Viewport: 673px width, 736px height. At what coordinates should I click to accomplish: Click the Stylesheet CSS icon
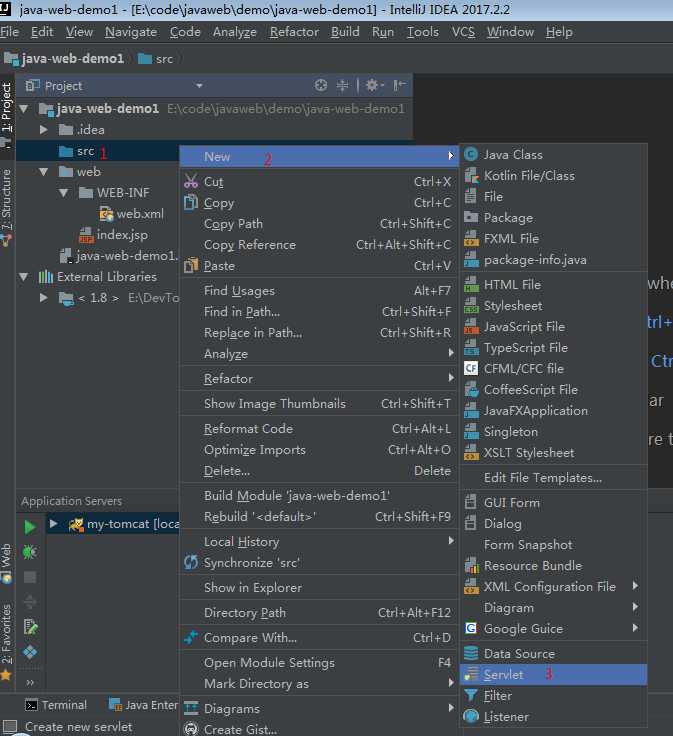point(471,306)
